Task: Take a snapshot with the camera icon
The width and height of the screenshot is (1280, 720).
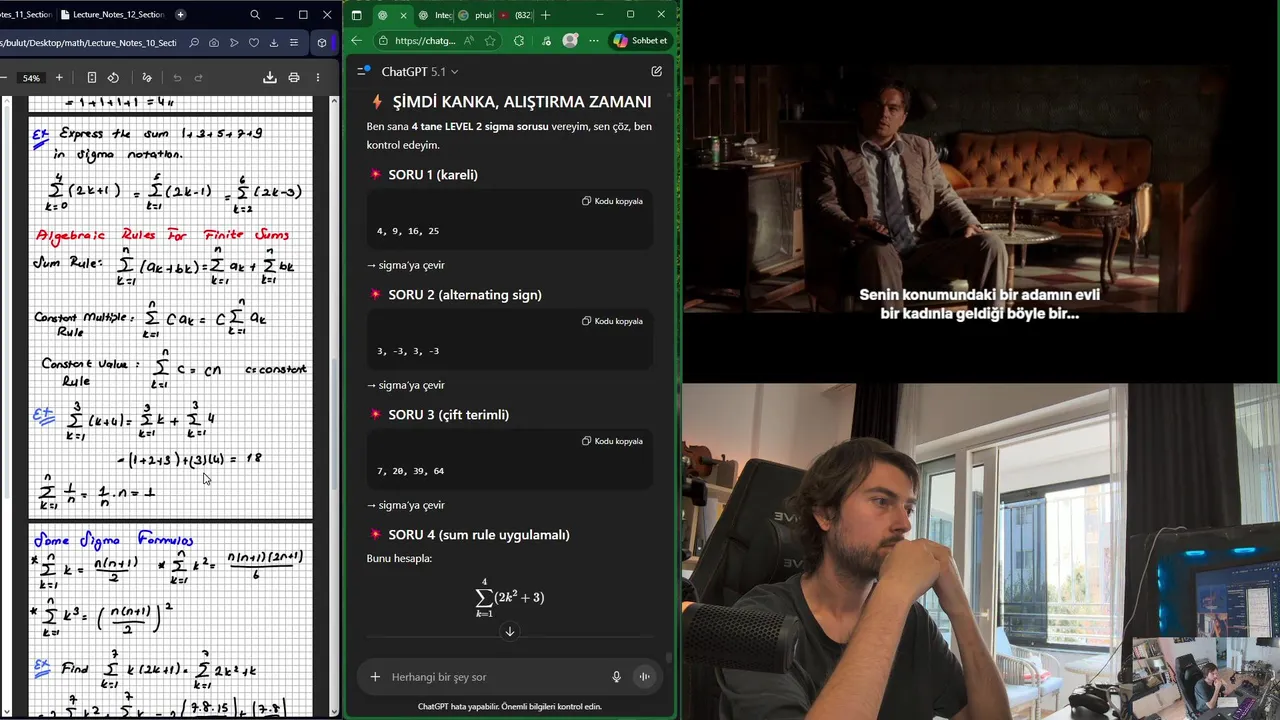Action: pyautogui.click(x=214, y=43)
